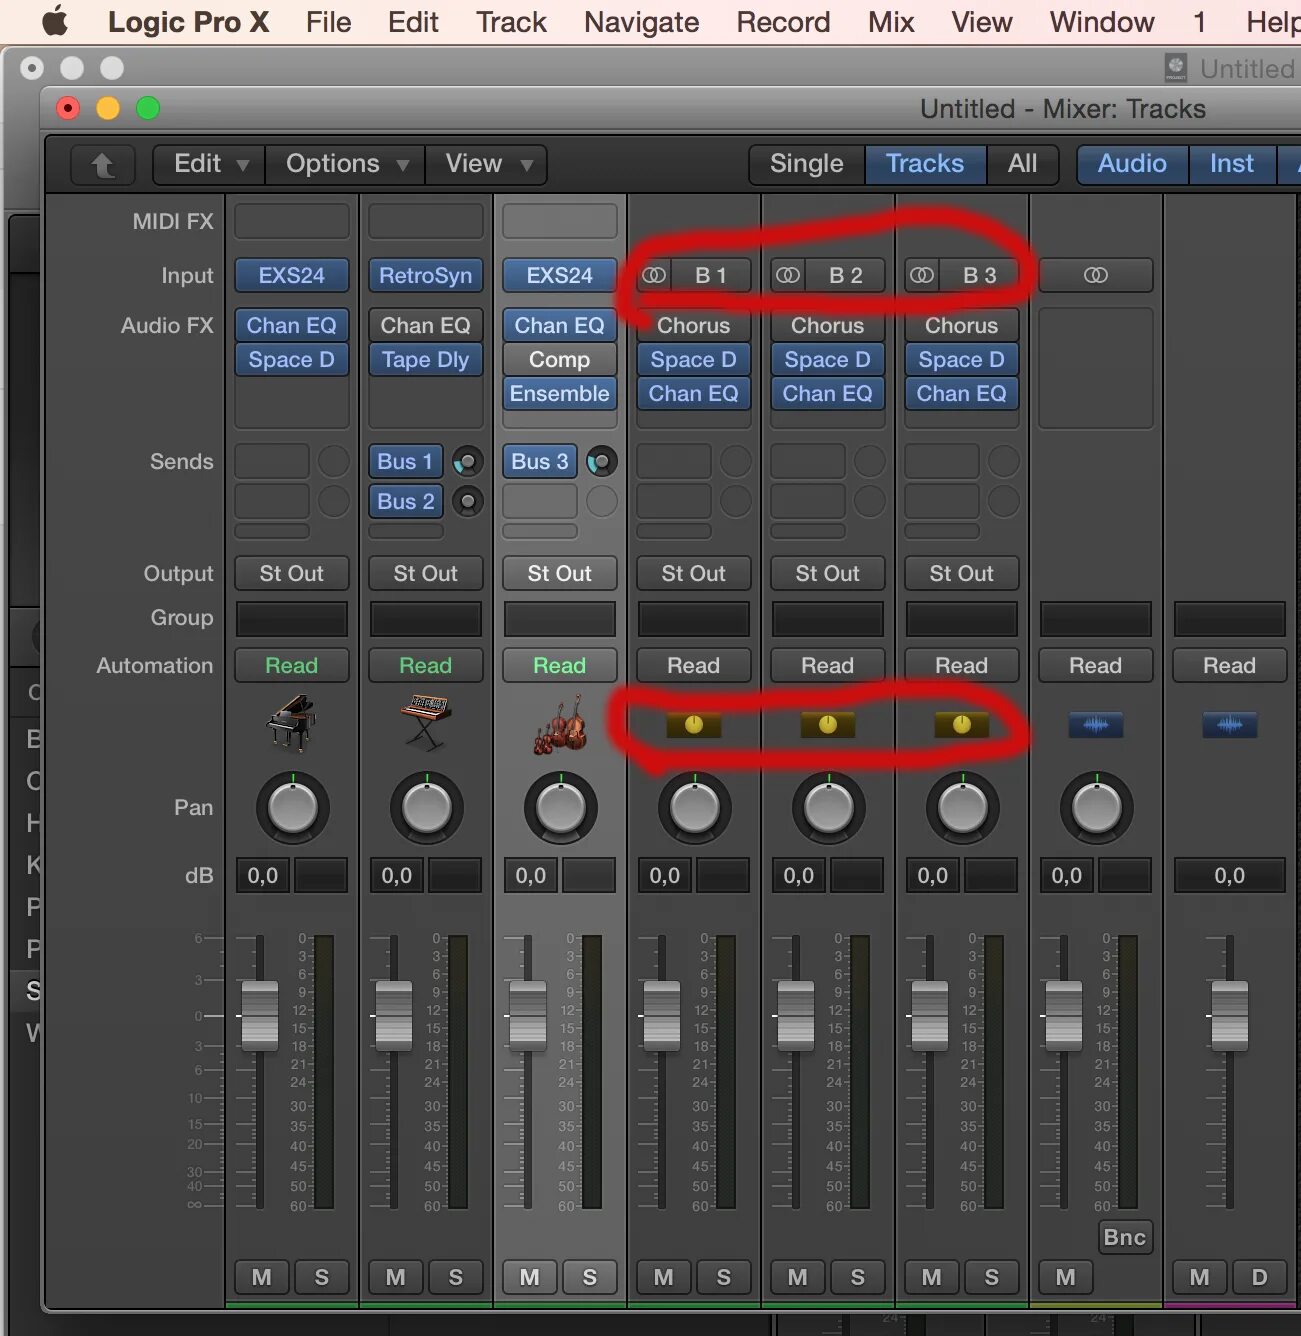This screenshot has width=1301, height=1336.
Task: Click the volume fader on the piano strip
Action: [x=260, y=1016]
